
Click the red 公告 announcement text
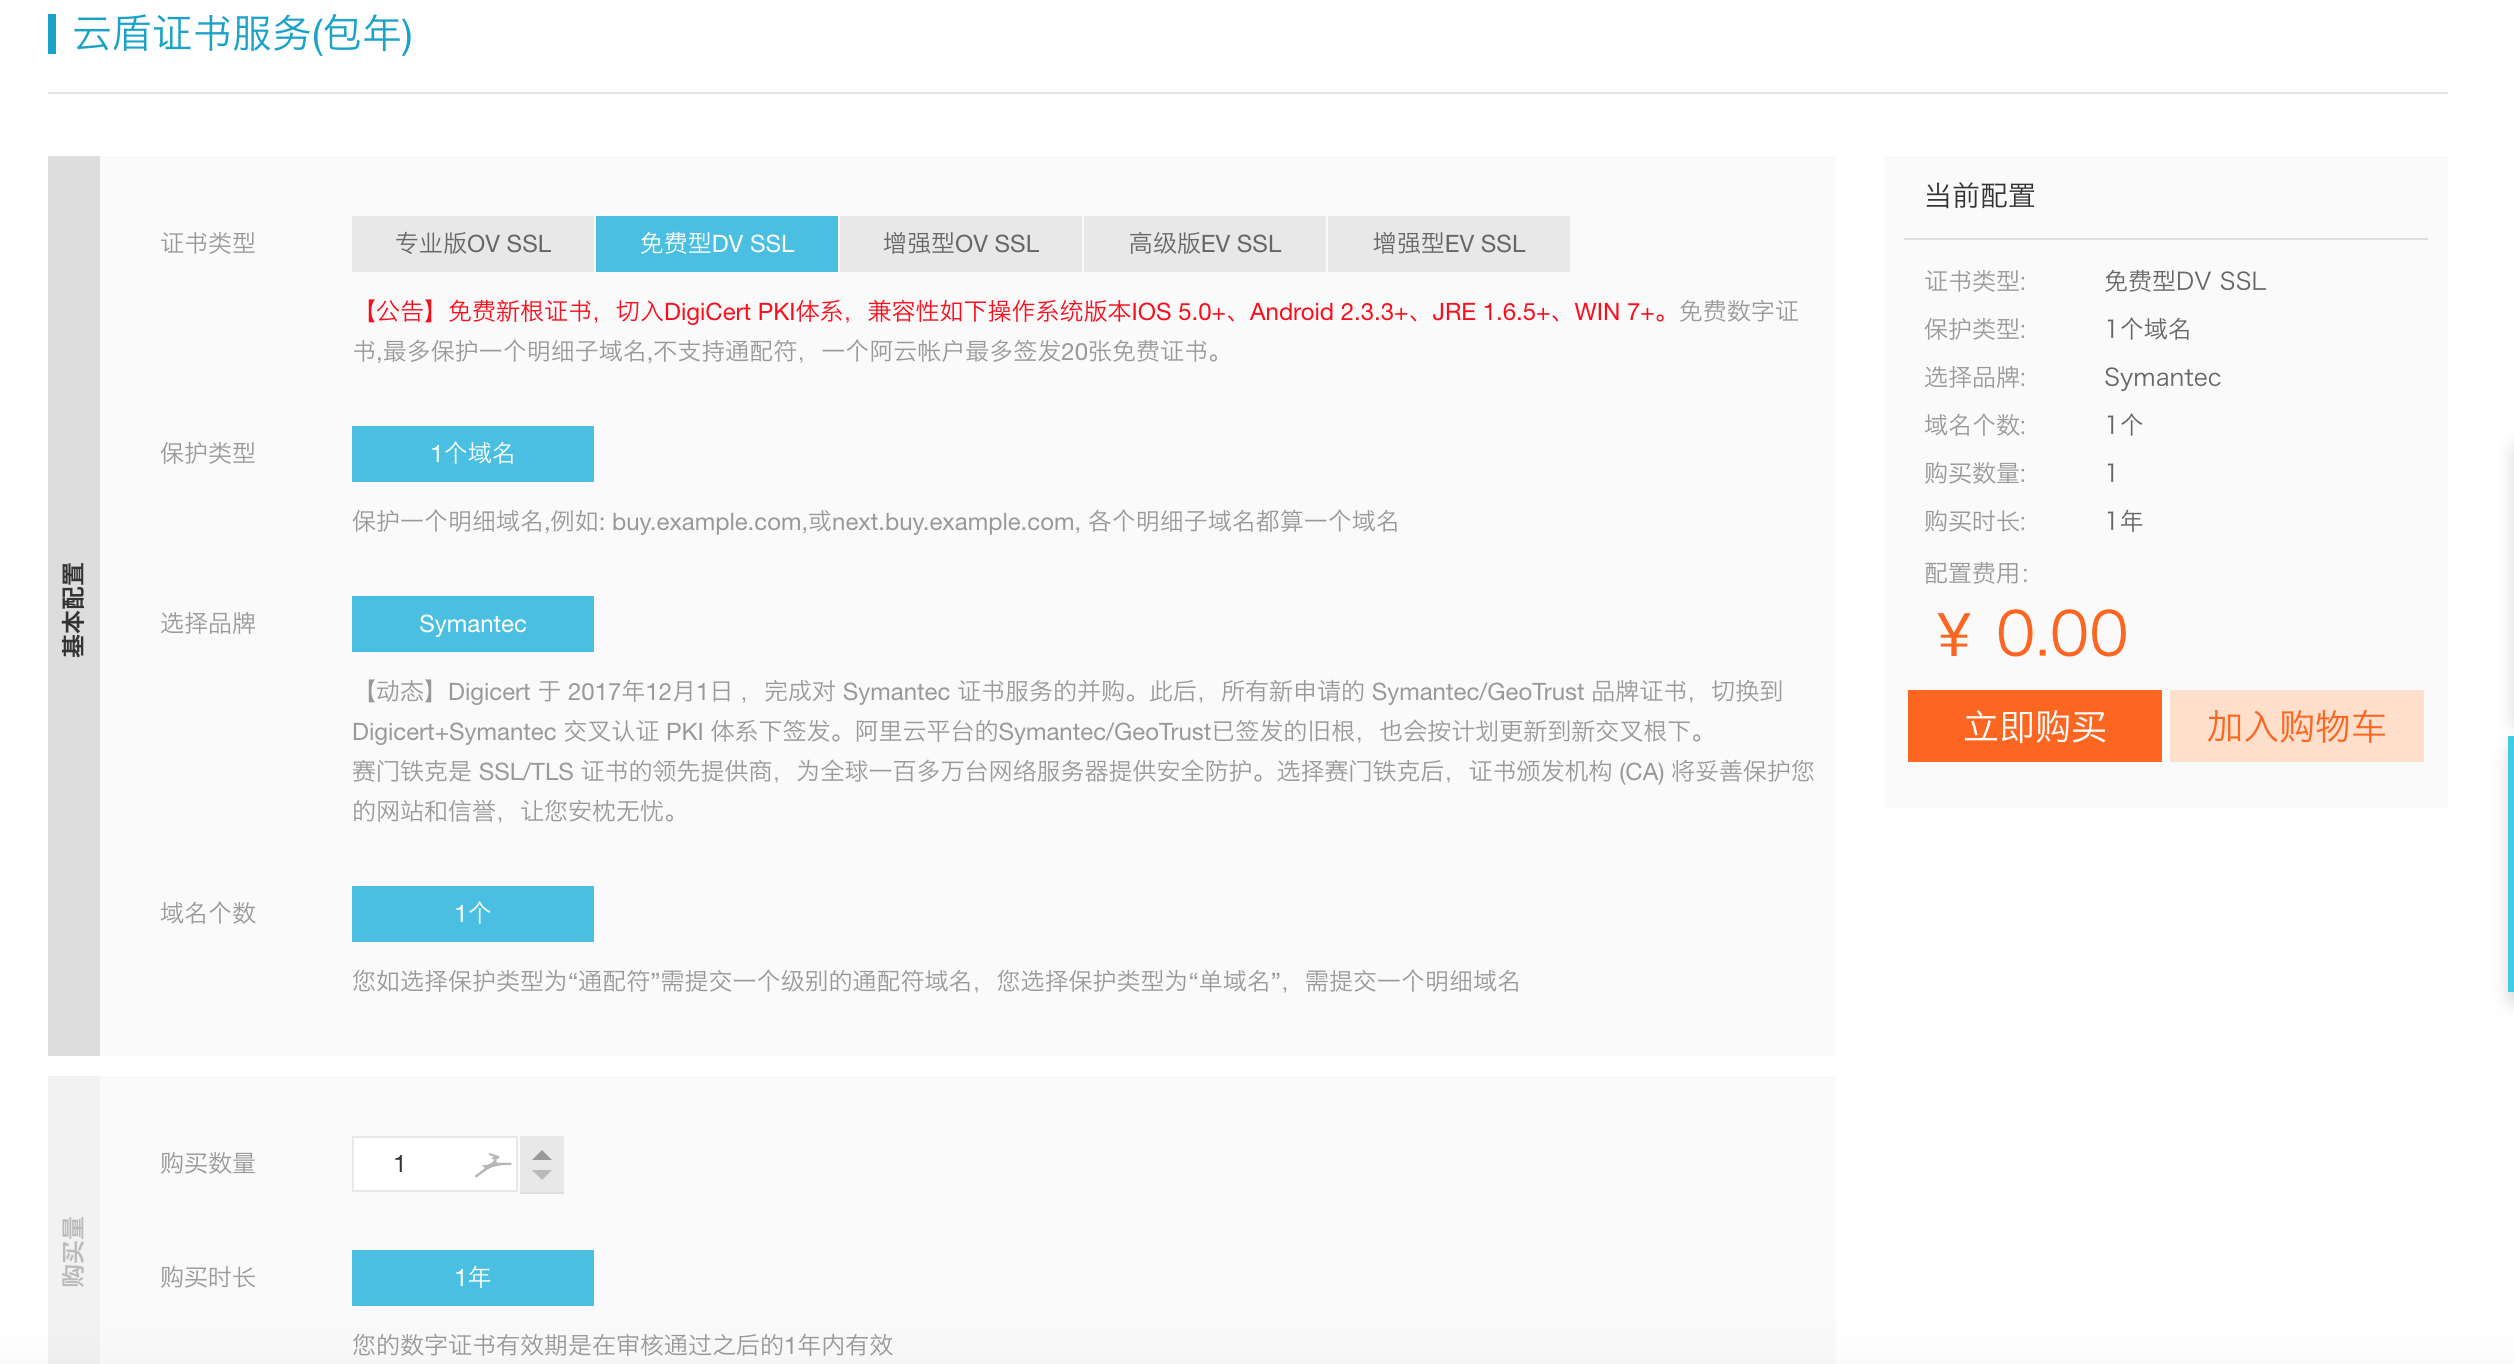1010,312
